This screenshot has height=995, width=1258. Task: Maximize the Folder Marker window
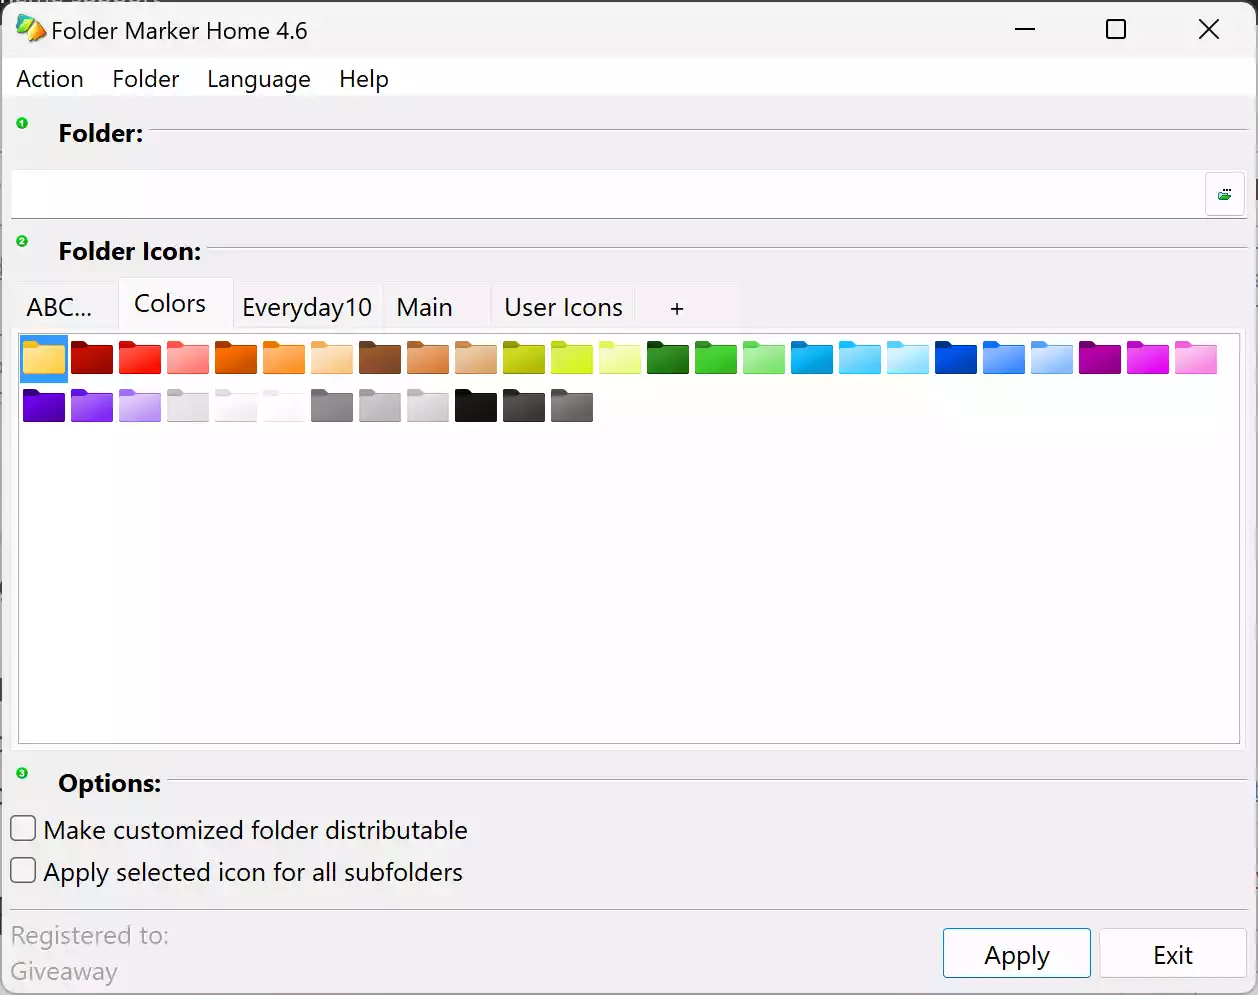1116,29
